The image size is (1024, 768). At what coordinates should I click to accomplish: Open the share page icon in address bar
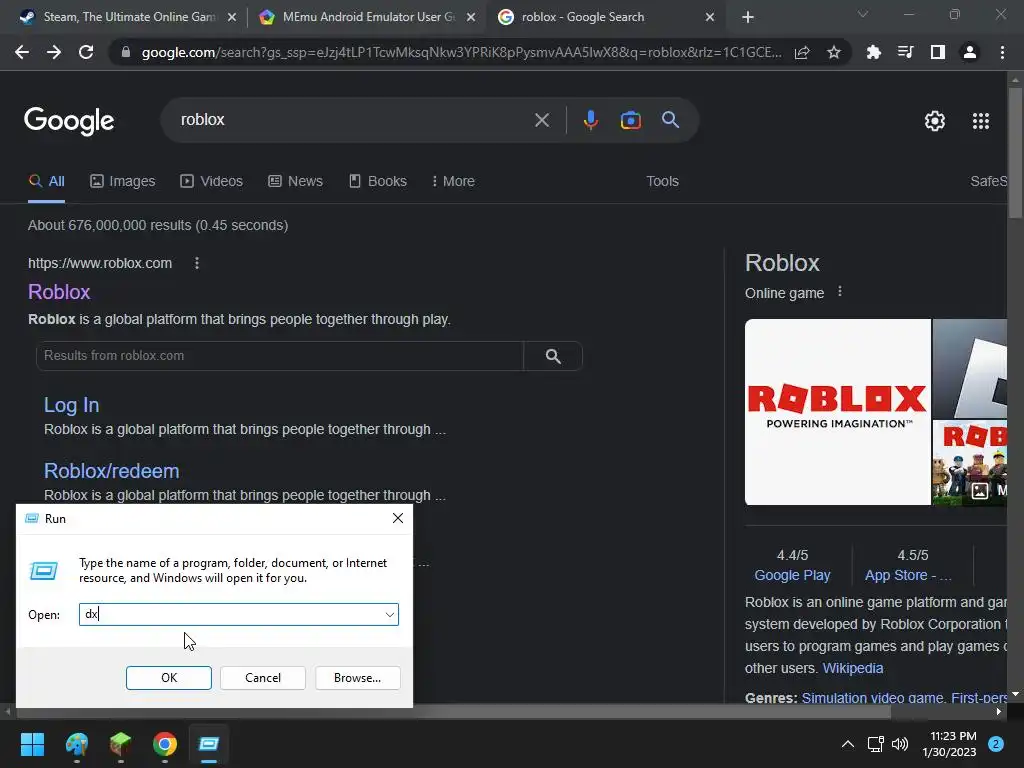(x=802, y=52)
